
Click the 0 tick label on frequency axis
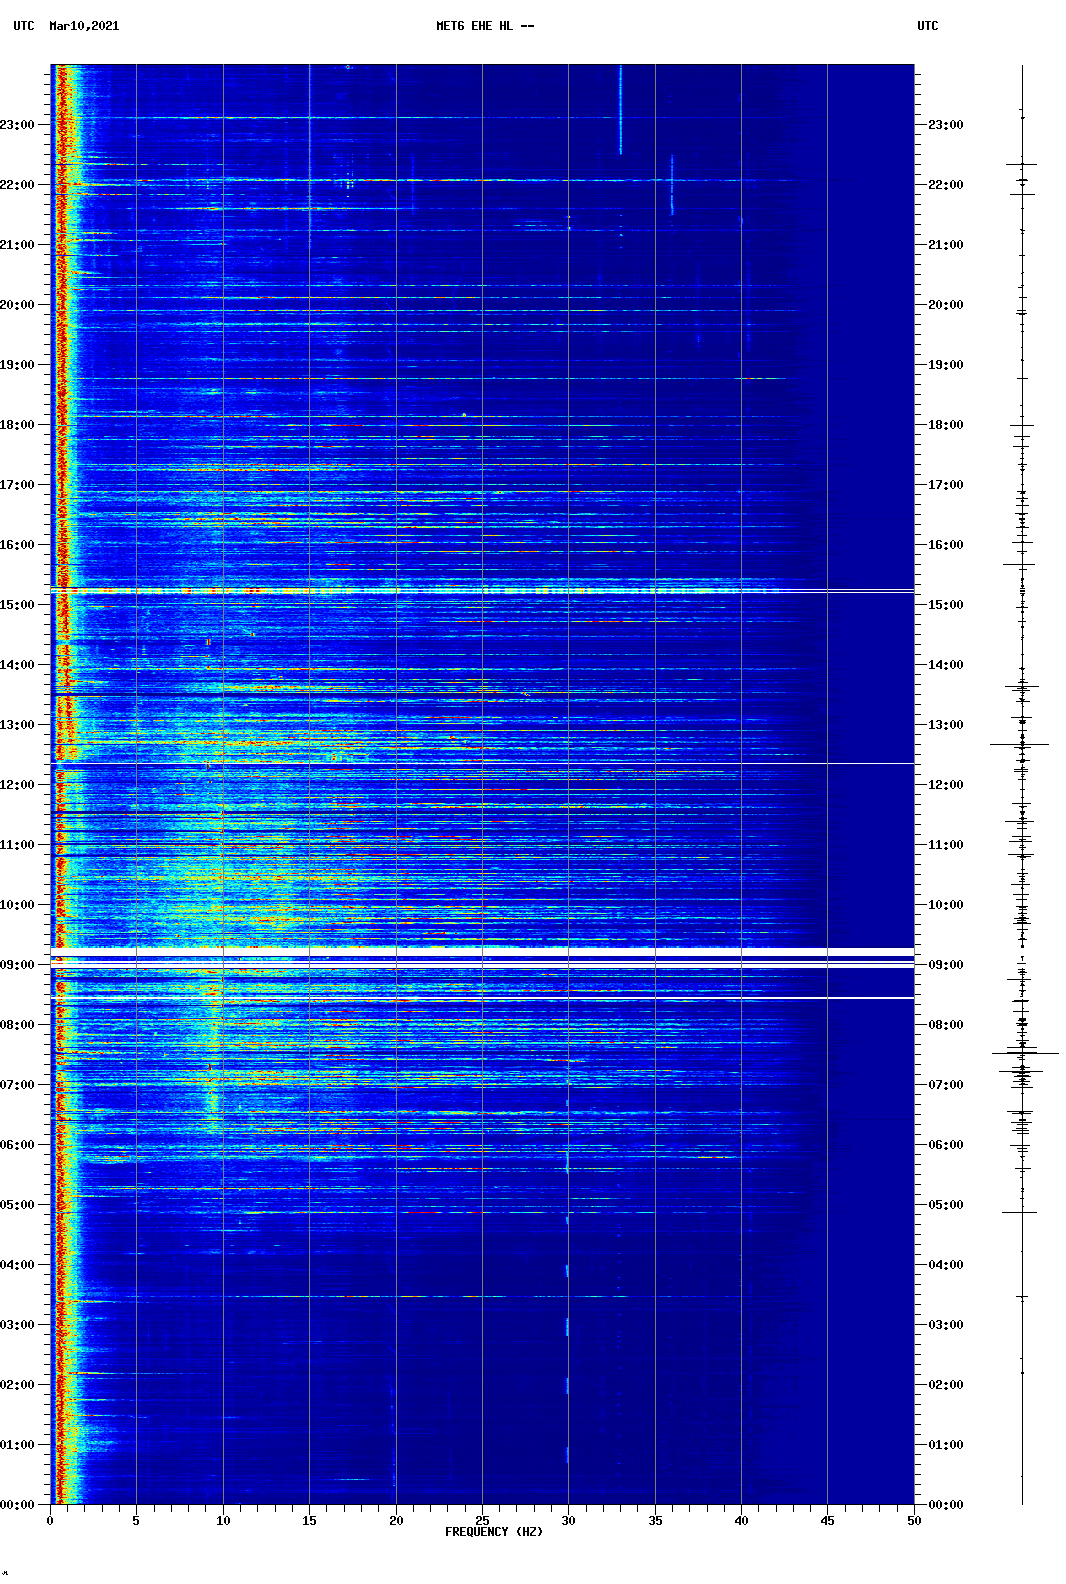click(50, 1520)
